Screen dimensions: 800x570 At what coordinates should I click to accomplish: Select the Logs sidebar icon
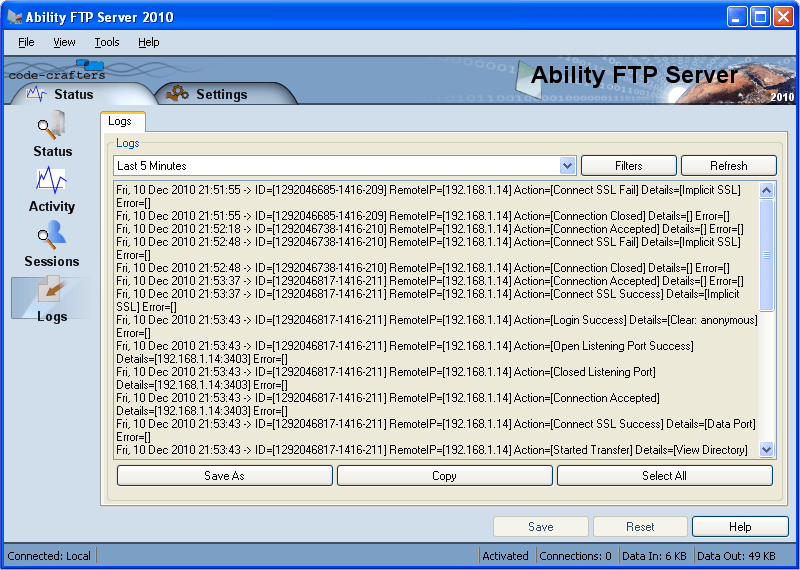[52, 299]
